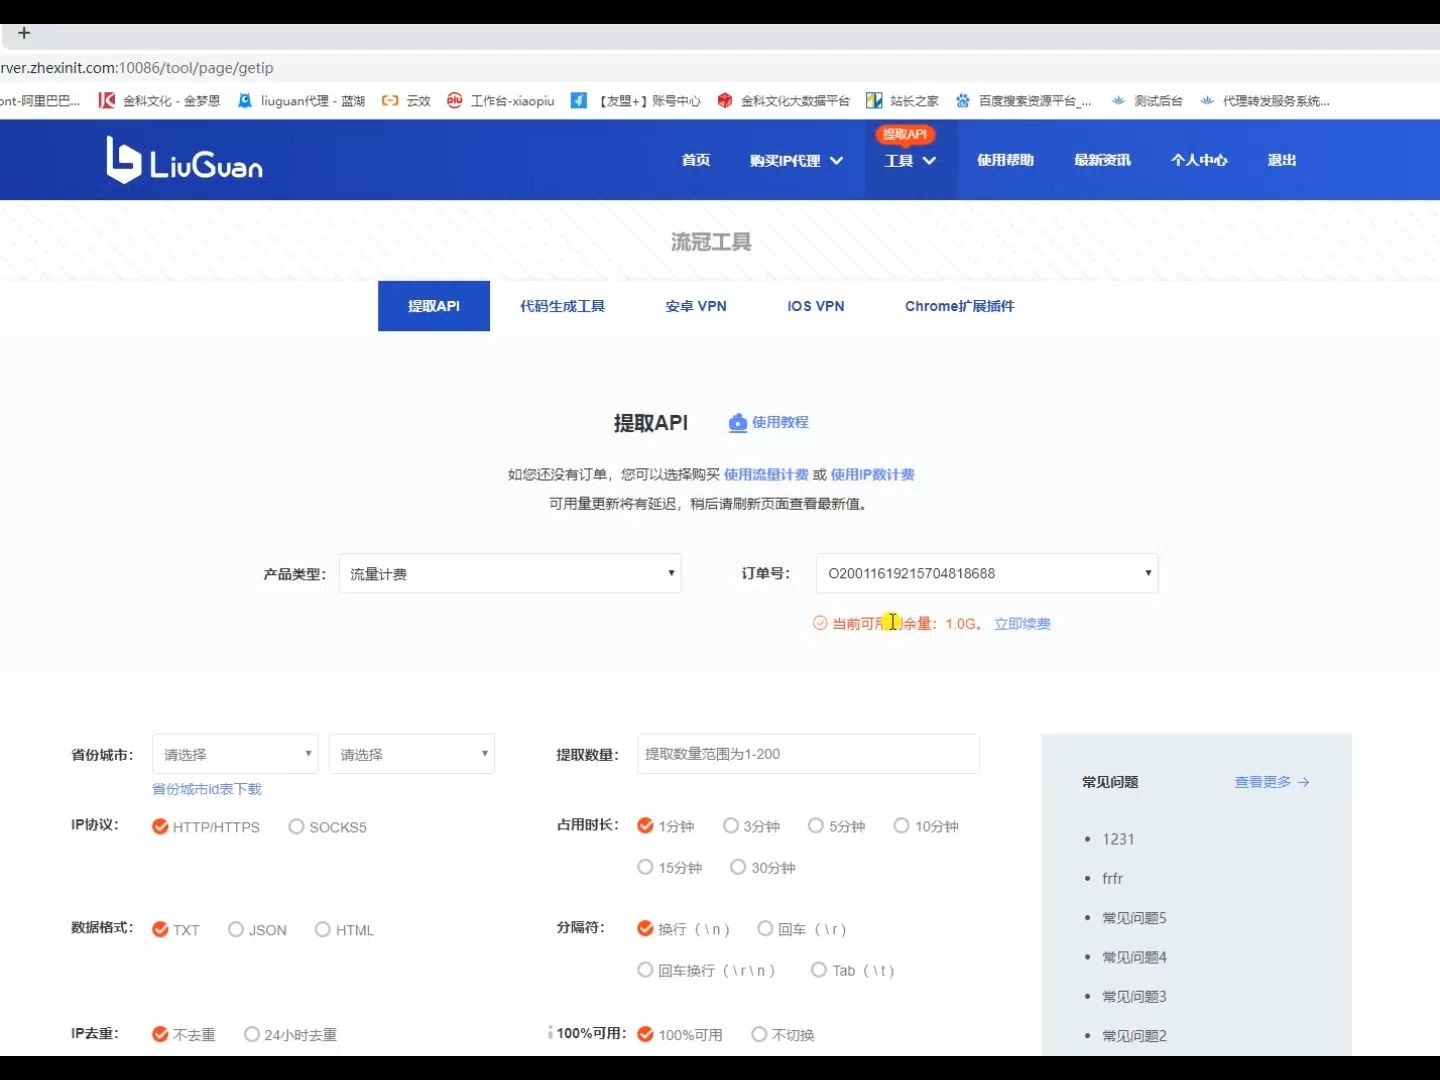Click the 使用IP数计费 link
The image size is (1440, 1080).
tap(873, 475)
